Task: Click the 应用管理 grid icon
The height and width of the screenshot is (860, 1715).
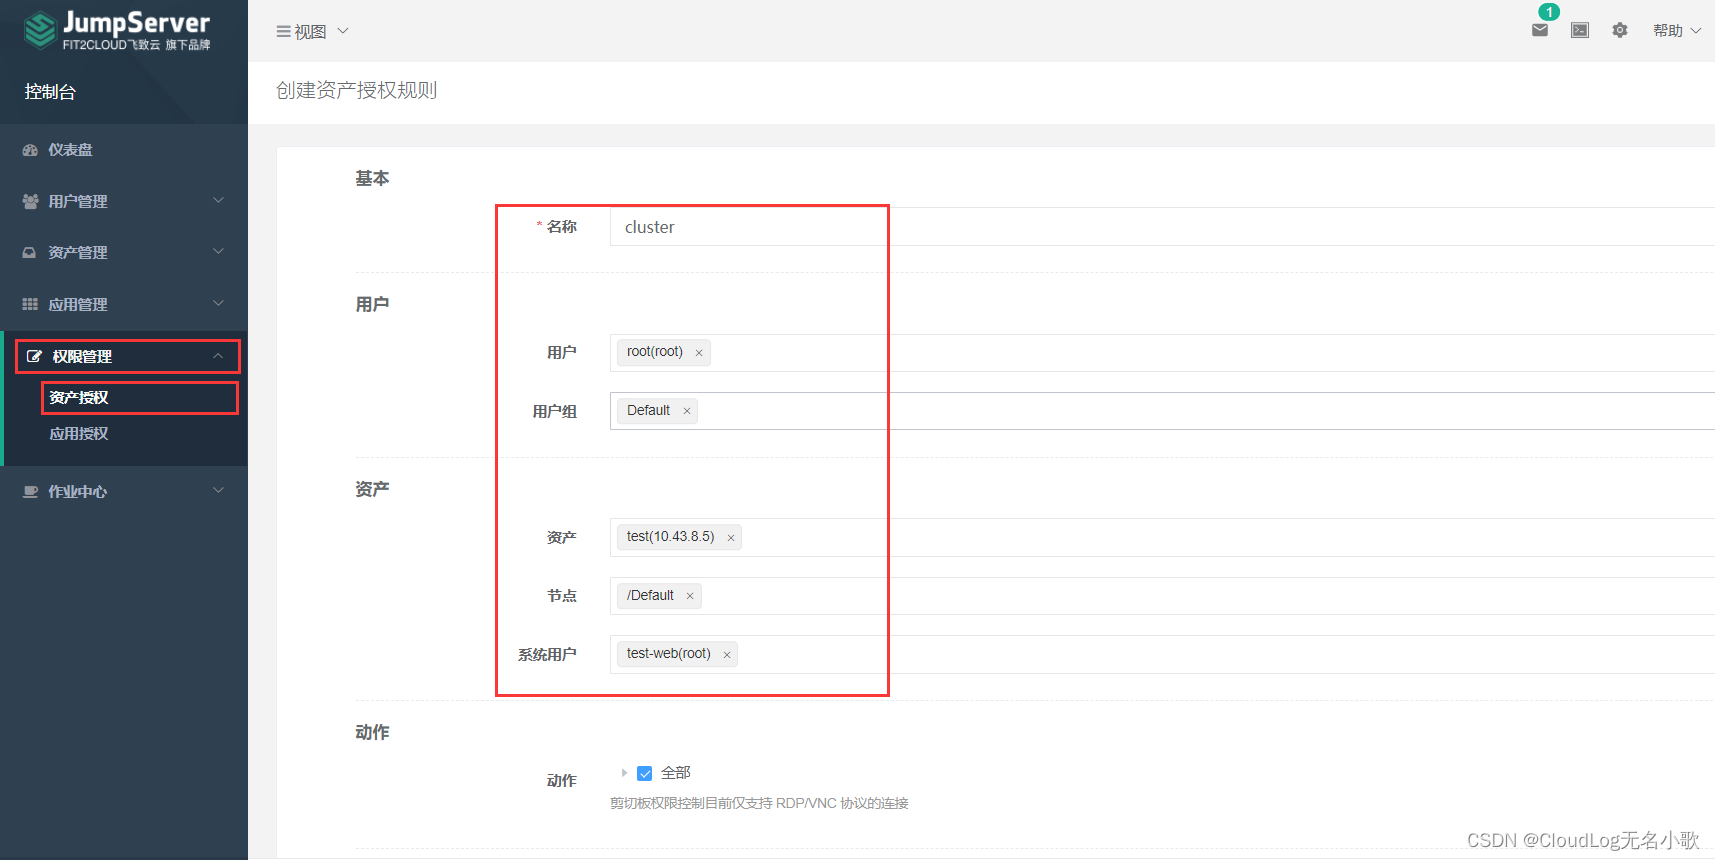Action: point(30,304)
